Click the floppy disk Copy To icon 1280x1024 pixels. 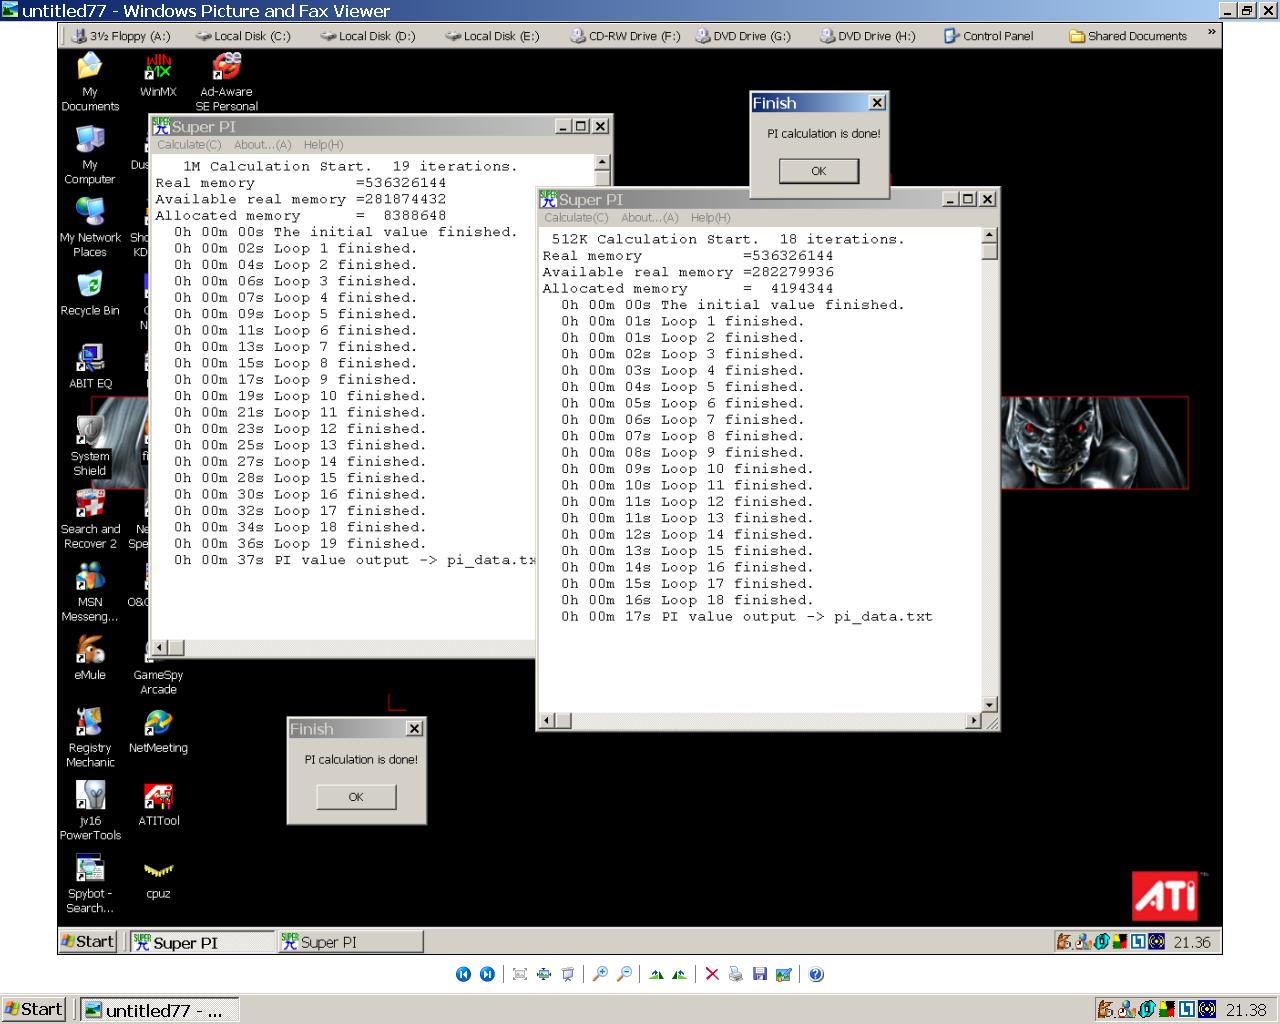(x=760, y=974)
